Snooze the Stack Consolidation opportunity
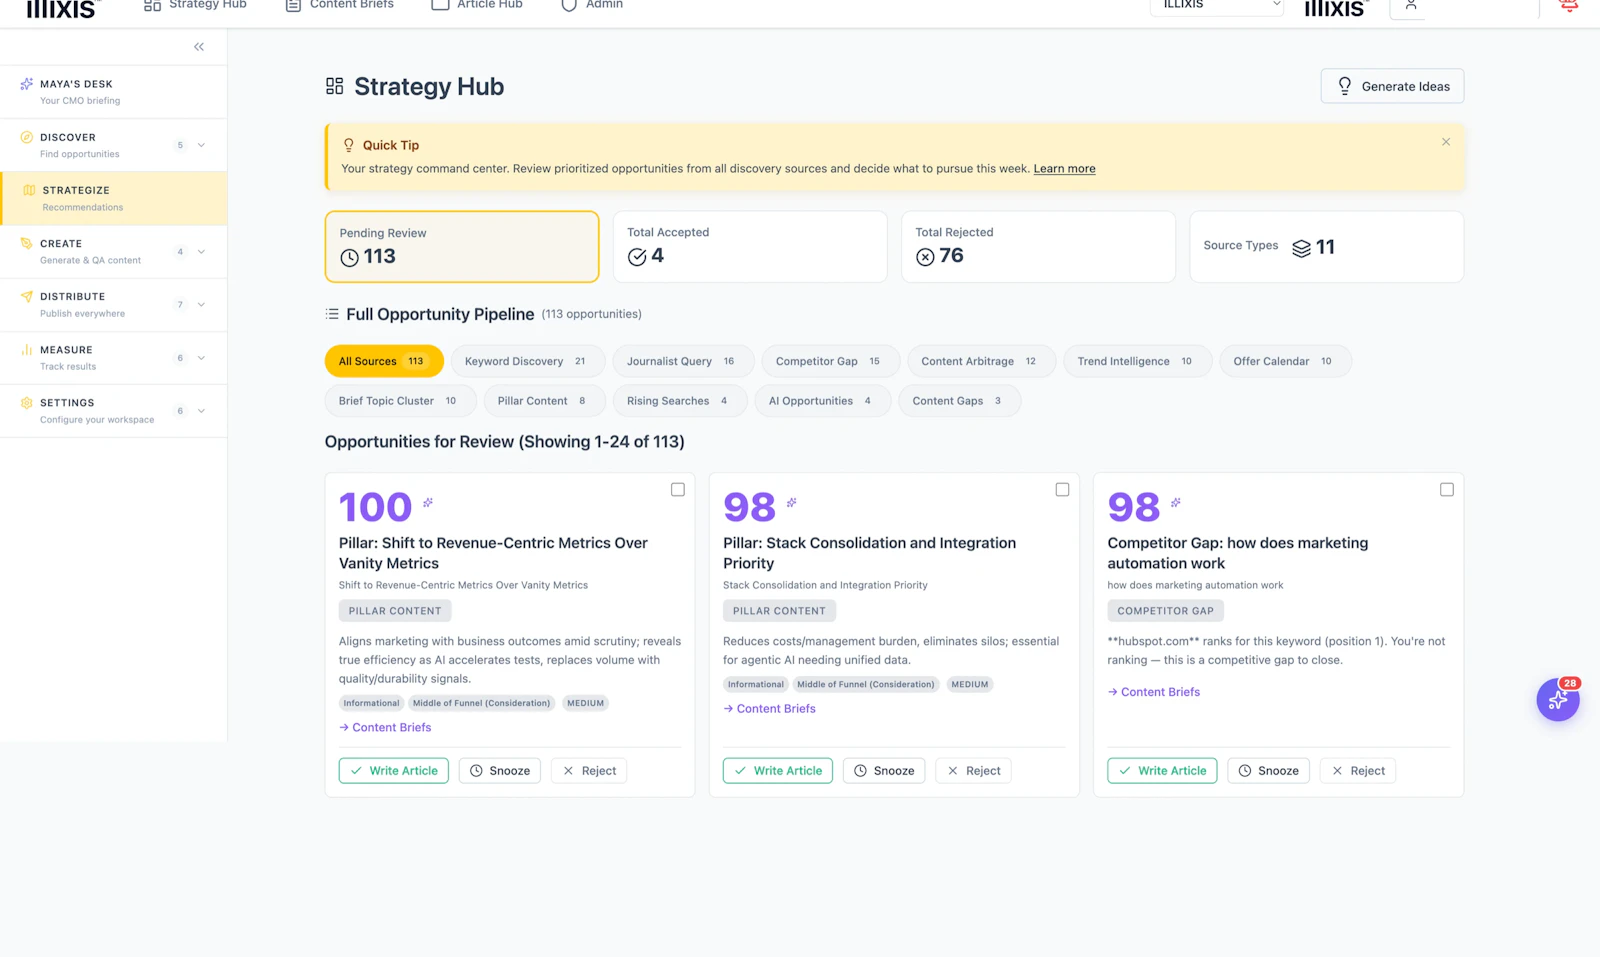This screenshot has width=1600, height=957. point(884,771)
